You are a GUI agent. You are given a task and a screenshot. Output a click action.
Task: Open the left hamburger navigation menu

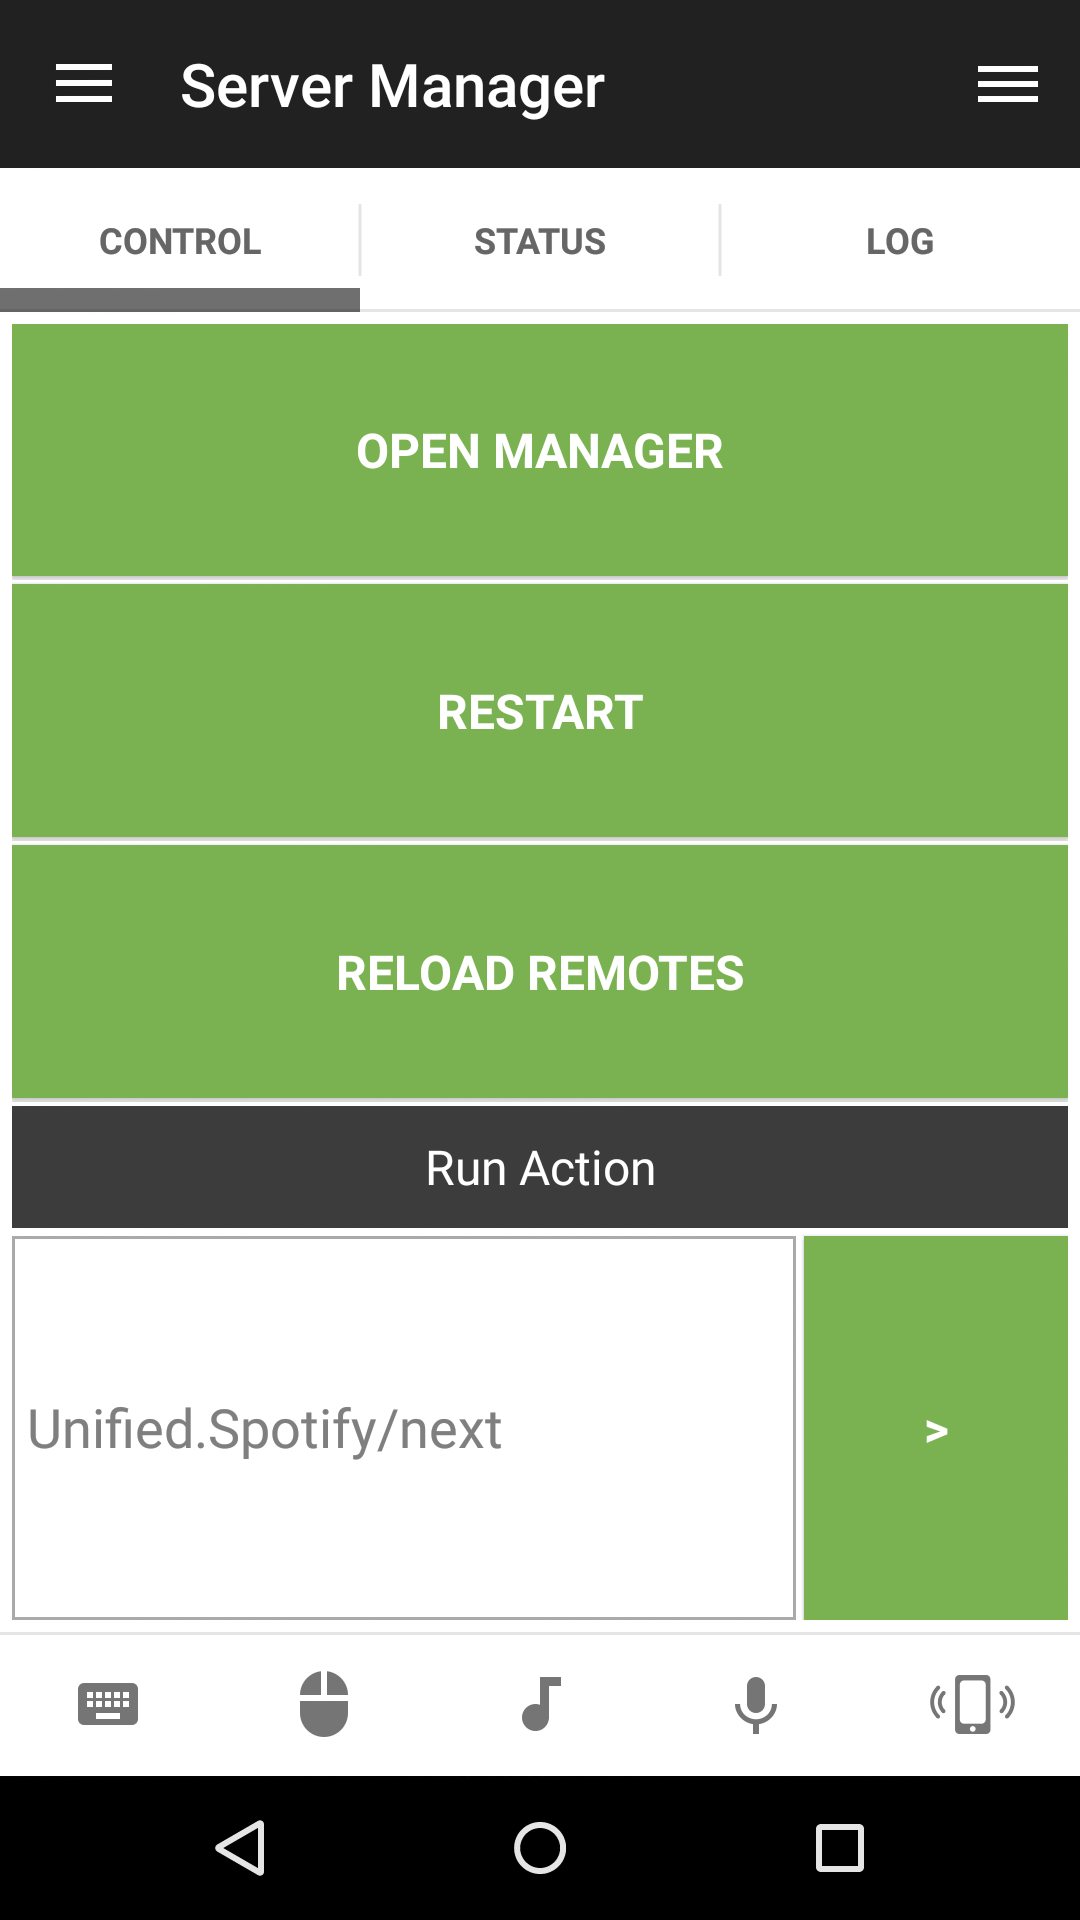click(x=84, y=84)
